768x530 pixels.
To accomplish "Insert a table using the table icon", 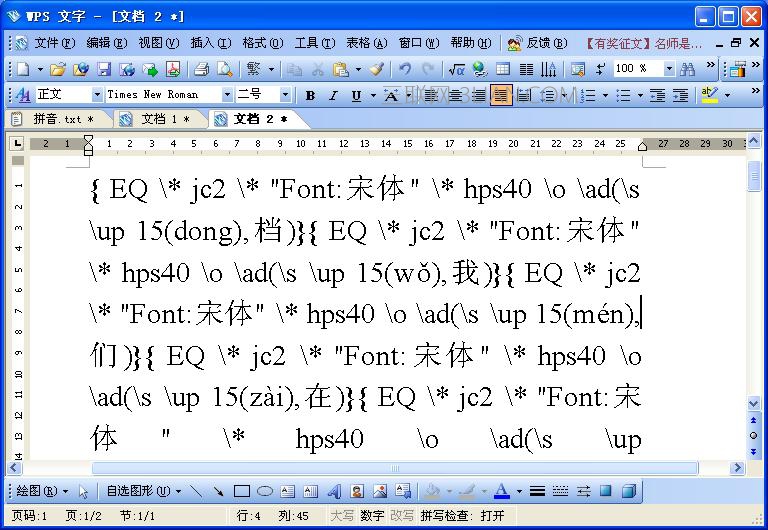I will point(503,69).
